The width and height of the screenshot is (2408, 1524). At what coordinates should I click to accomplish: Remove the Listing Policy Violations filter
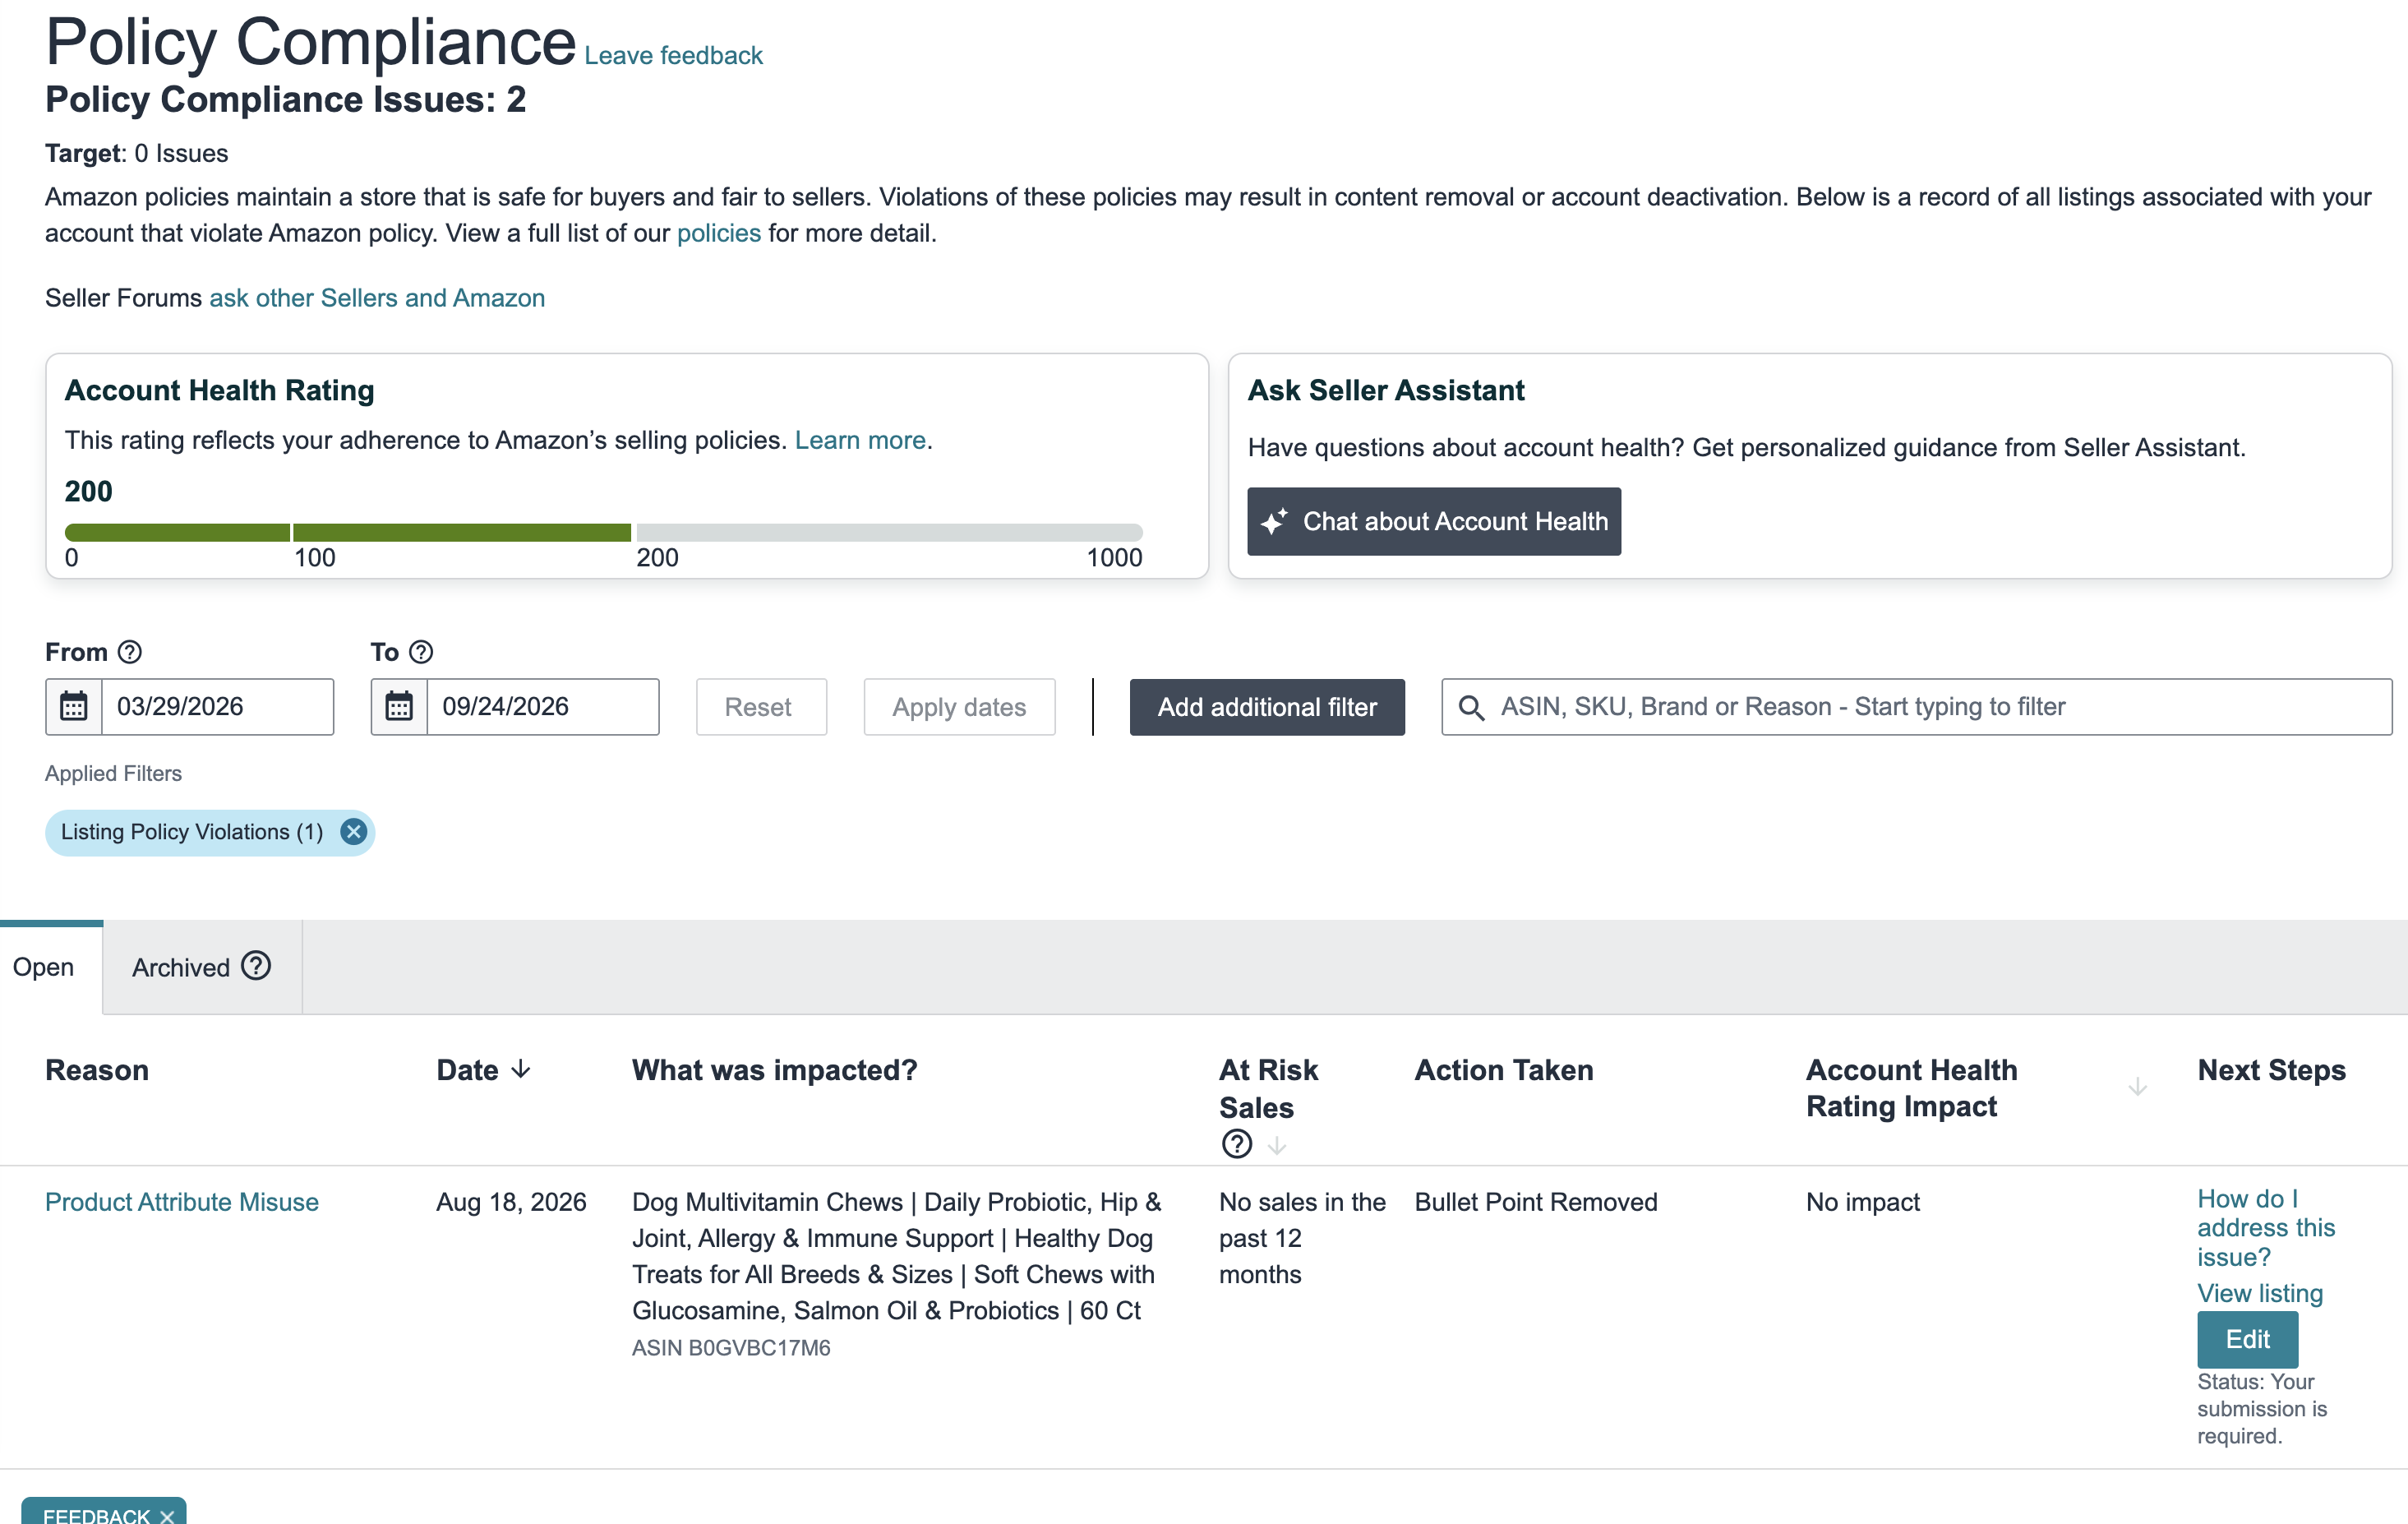tap(354, 832)
